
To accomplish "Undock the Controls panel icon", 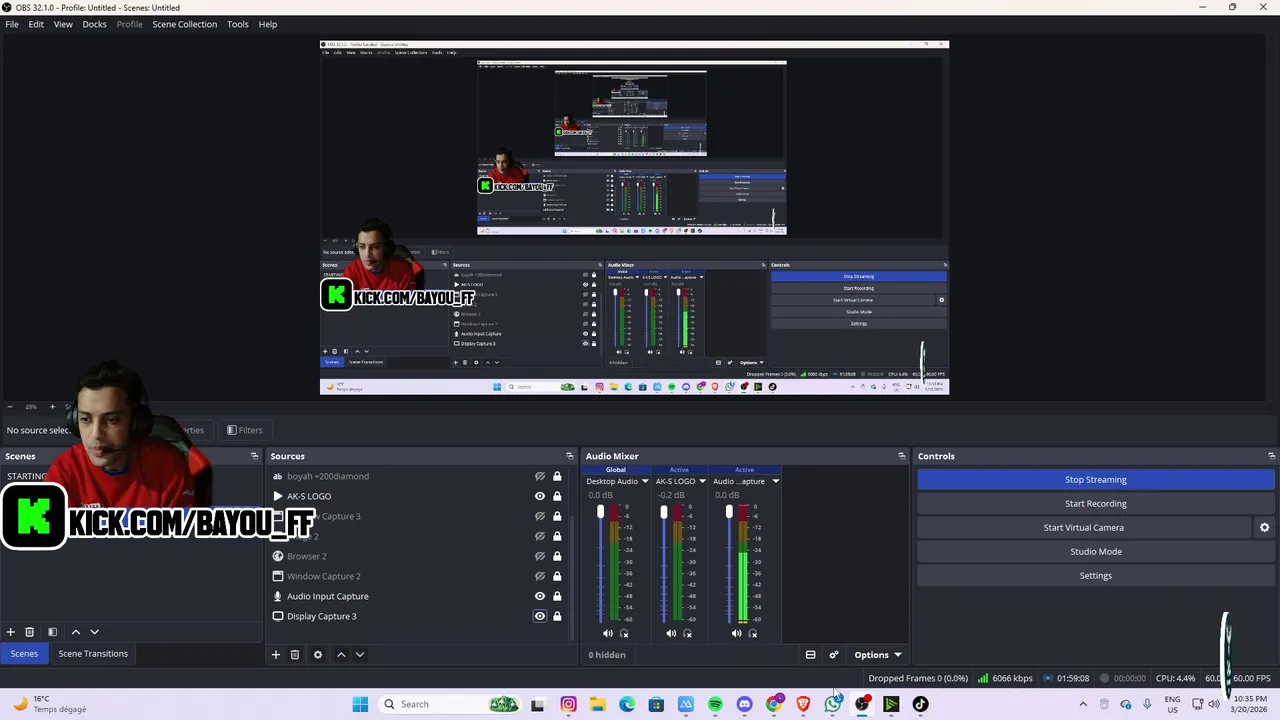I will [1272, 456].
